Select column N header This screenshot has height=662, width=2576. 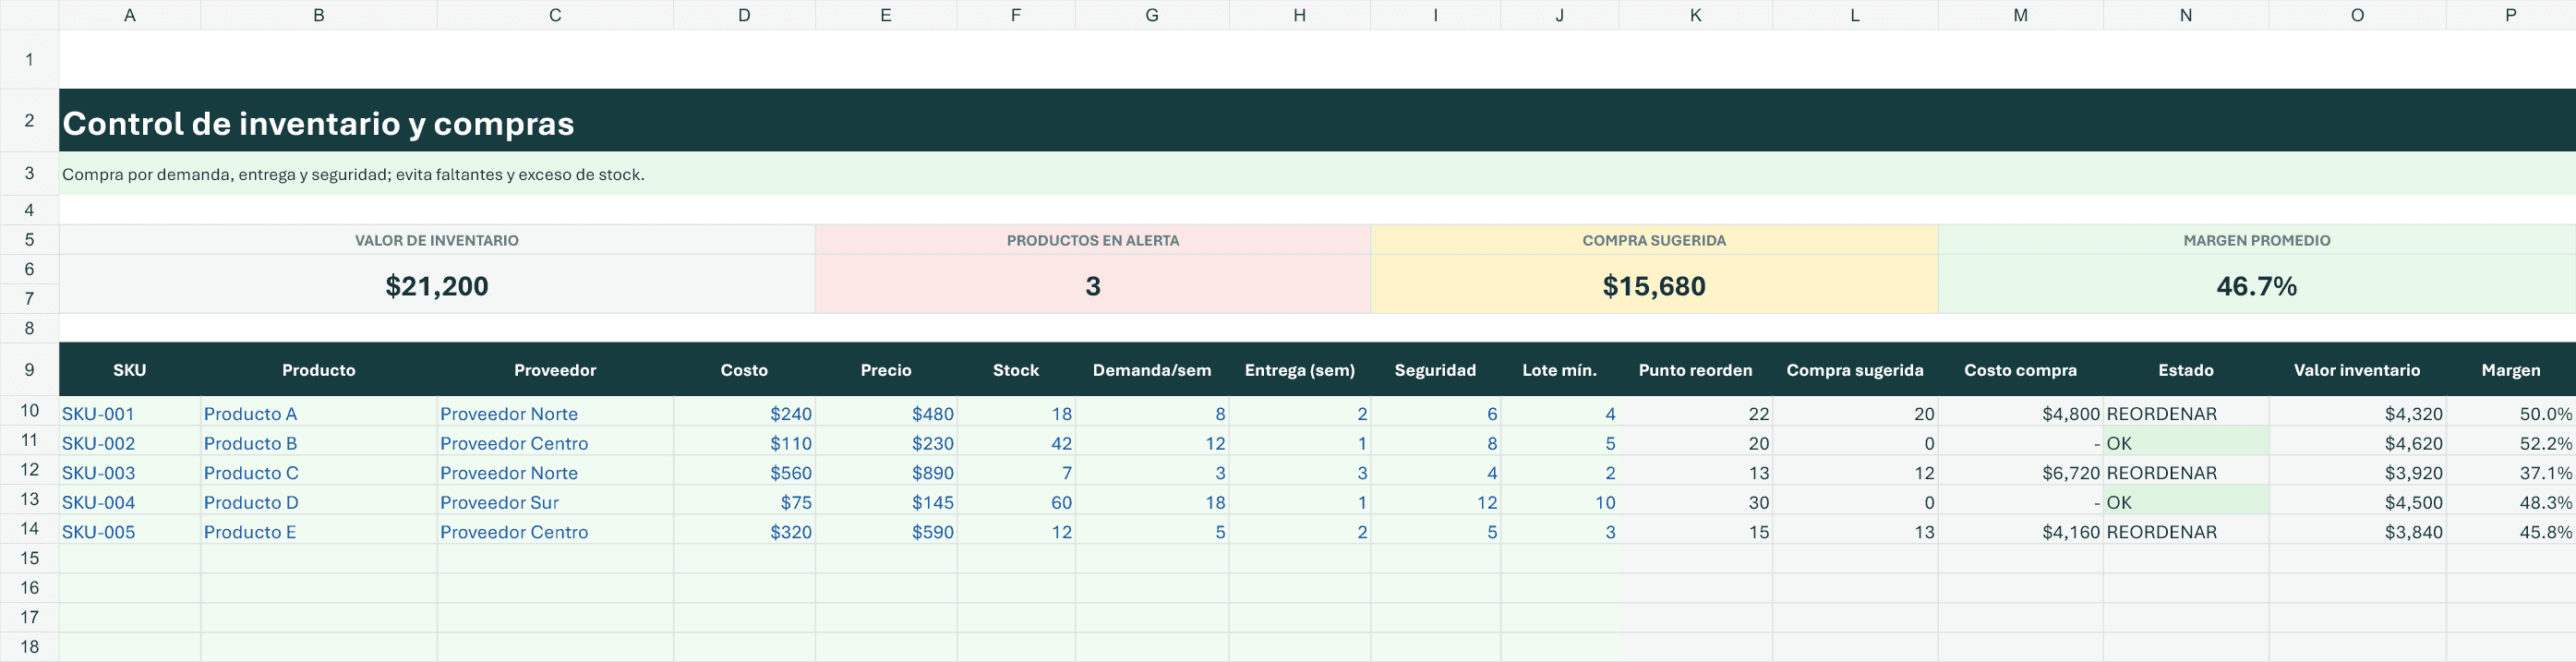tap(2186, 15)
